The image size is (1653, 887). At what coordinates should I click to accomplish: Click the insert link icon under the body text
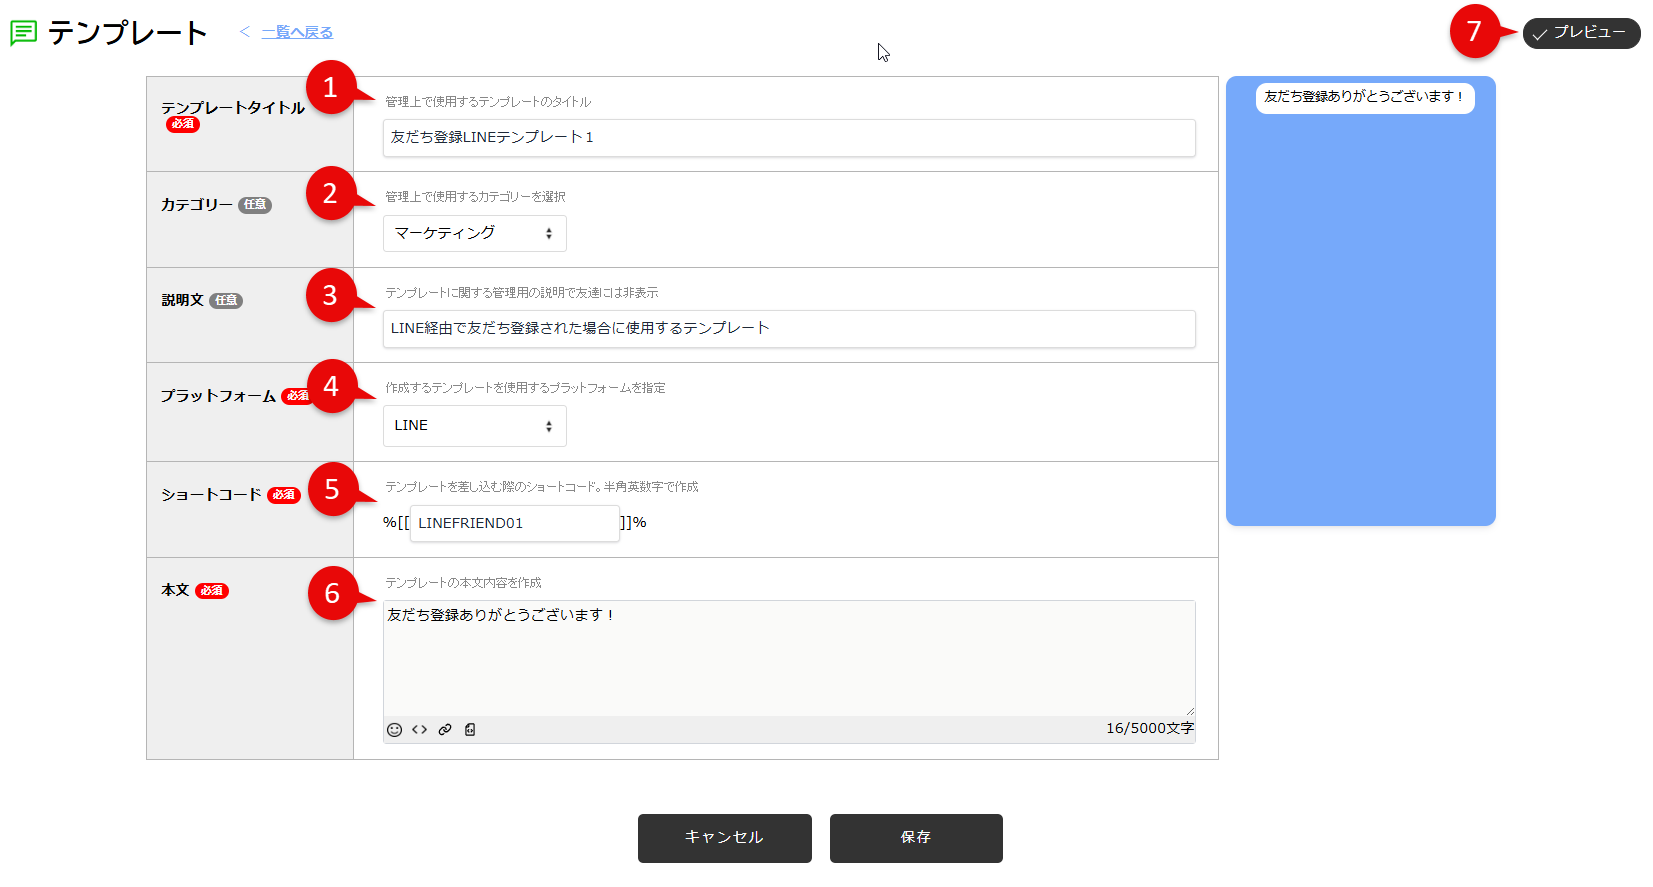[x=445, y=730]
